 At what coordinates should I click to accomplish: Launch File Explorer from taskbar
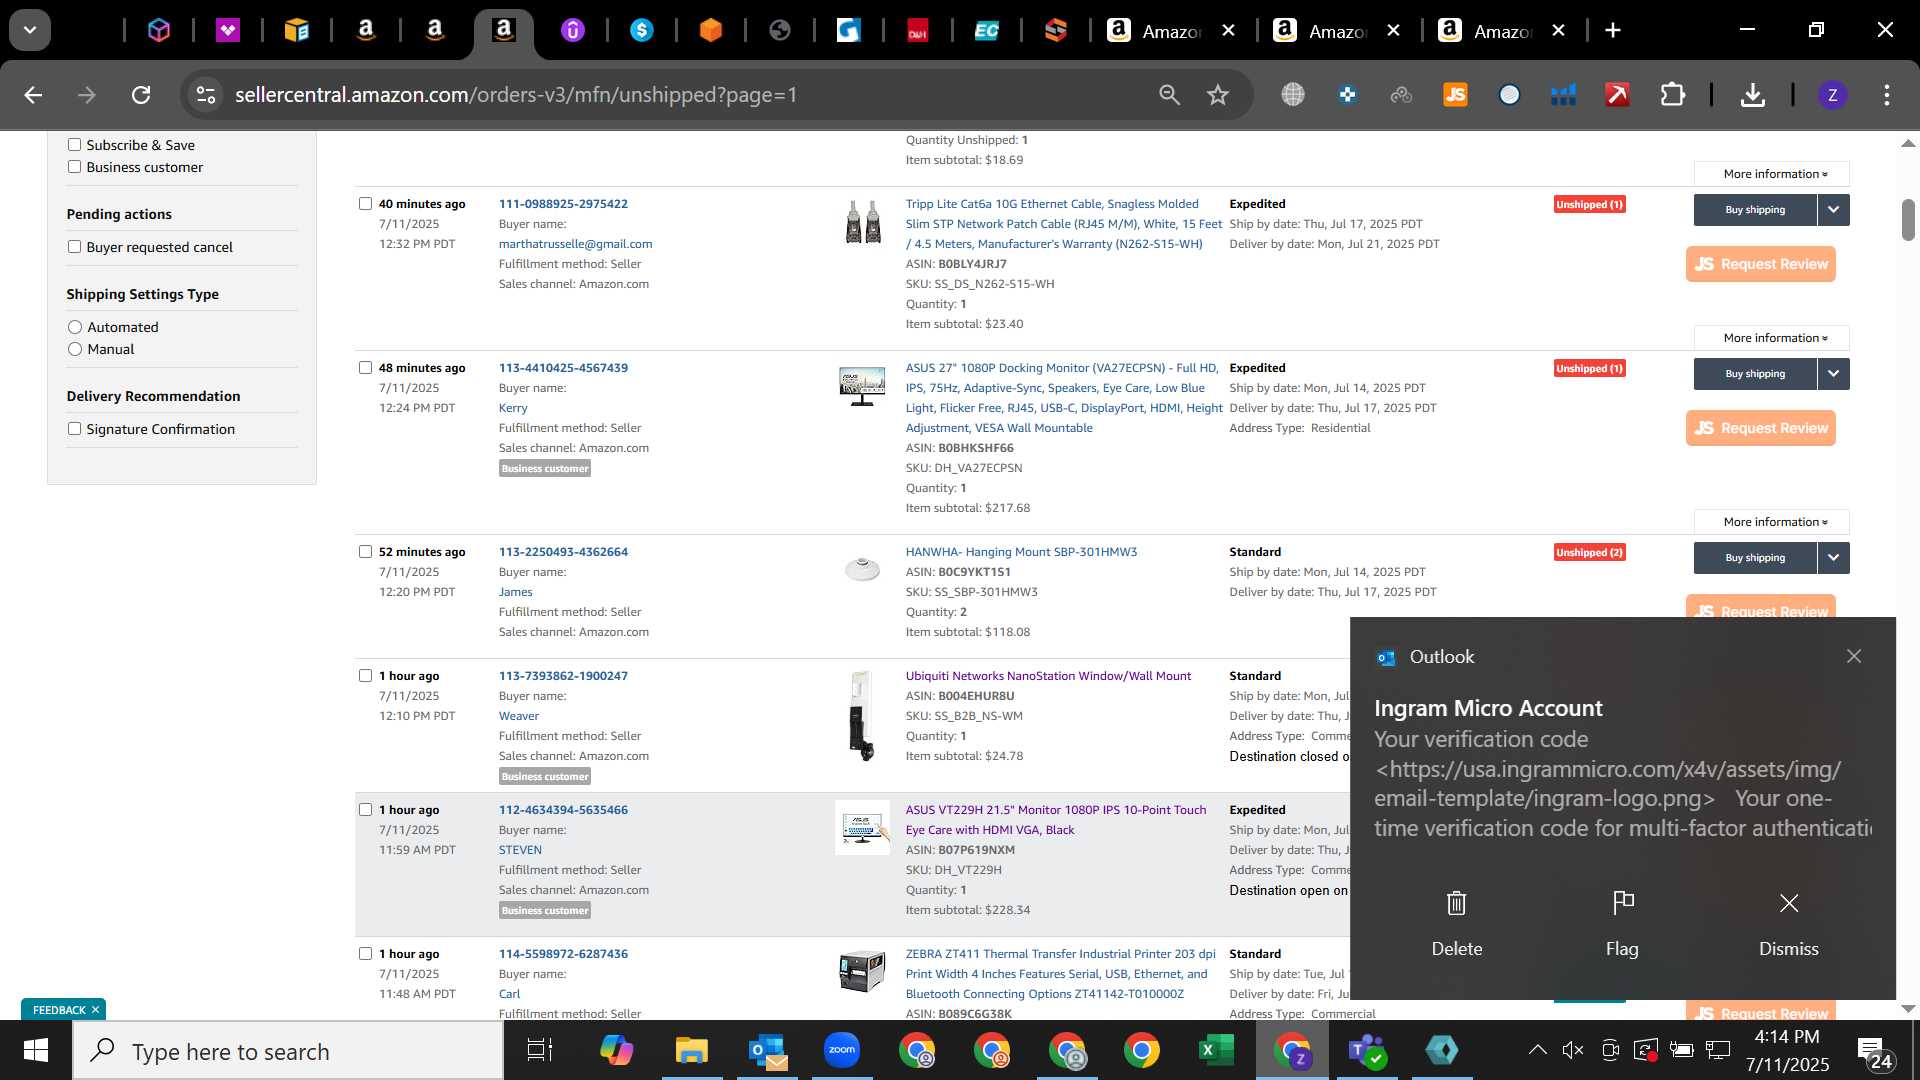click(x=691, y=1051)
